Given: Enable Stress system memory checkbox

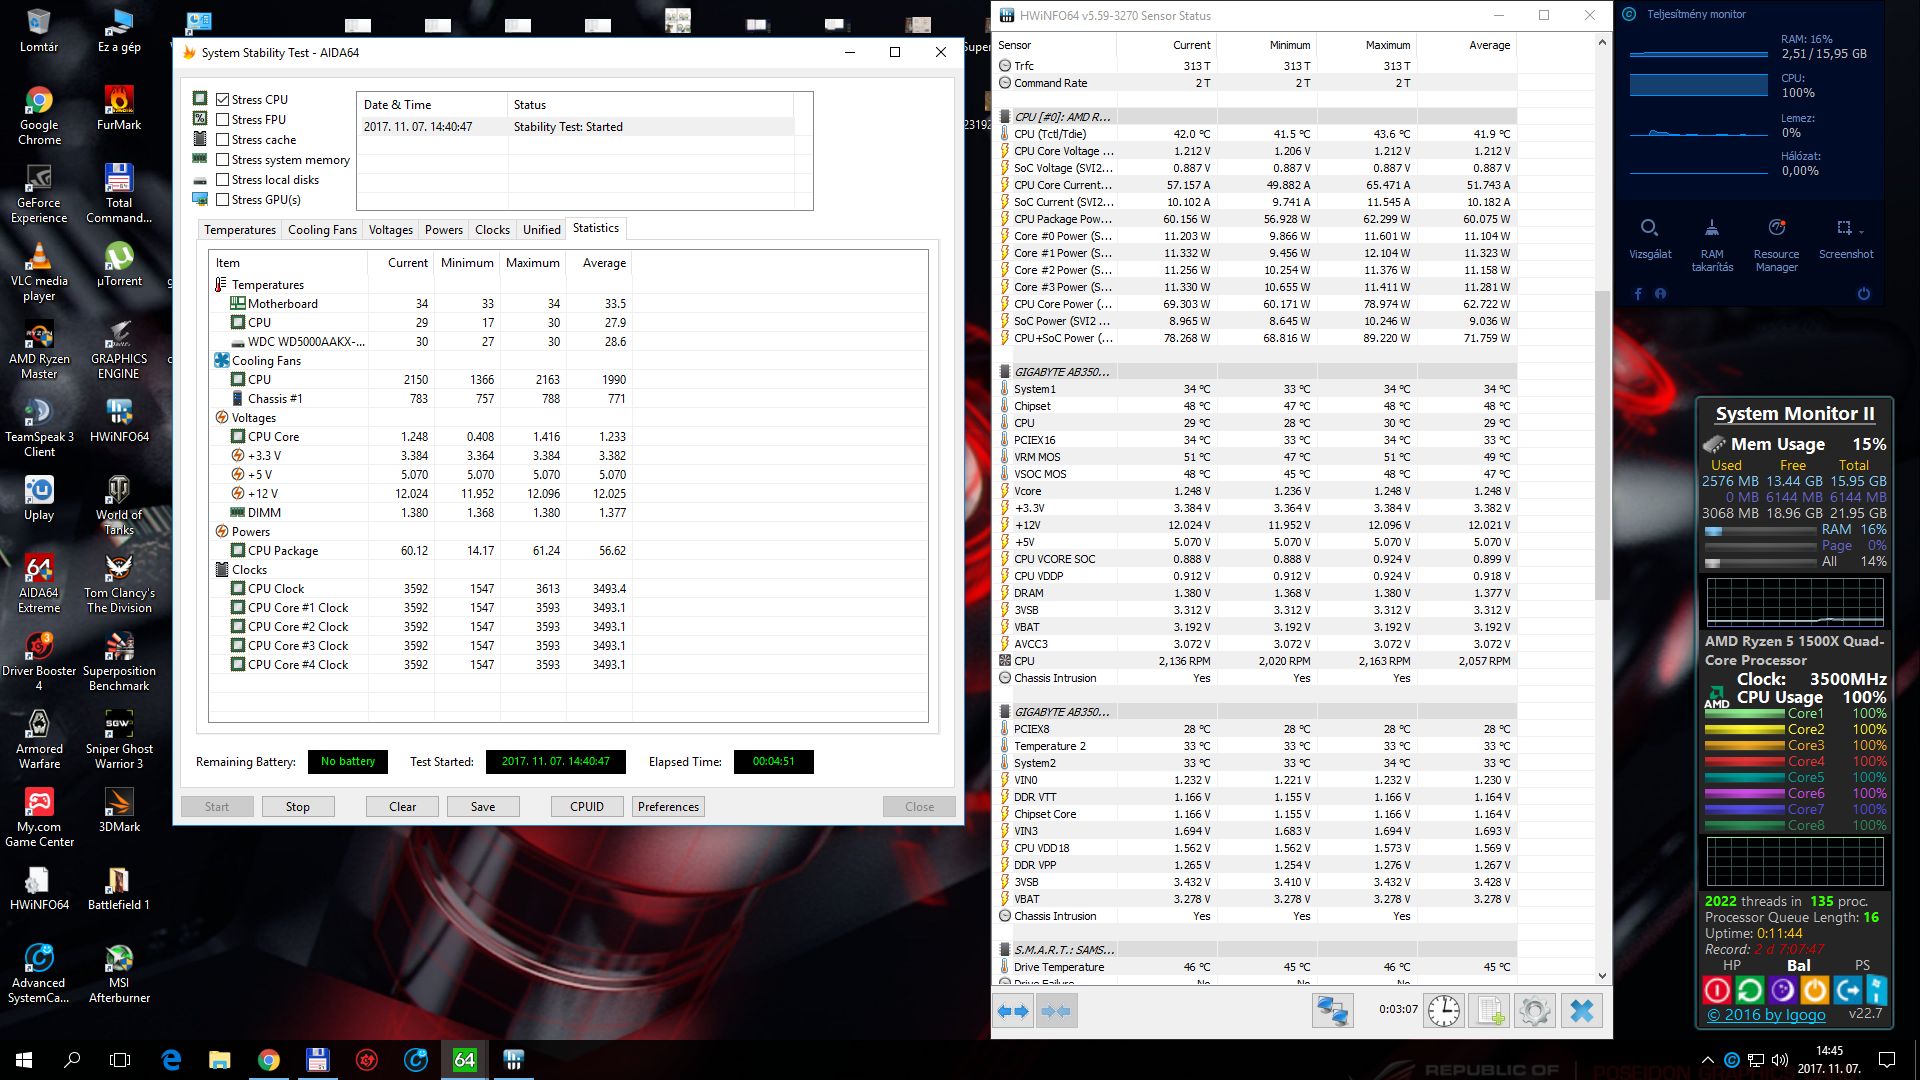Looking at the screenshot, I should tap(223, 159).
